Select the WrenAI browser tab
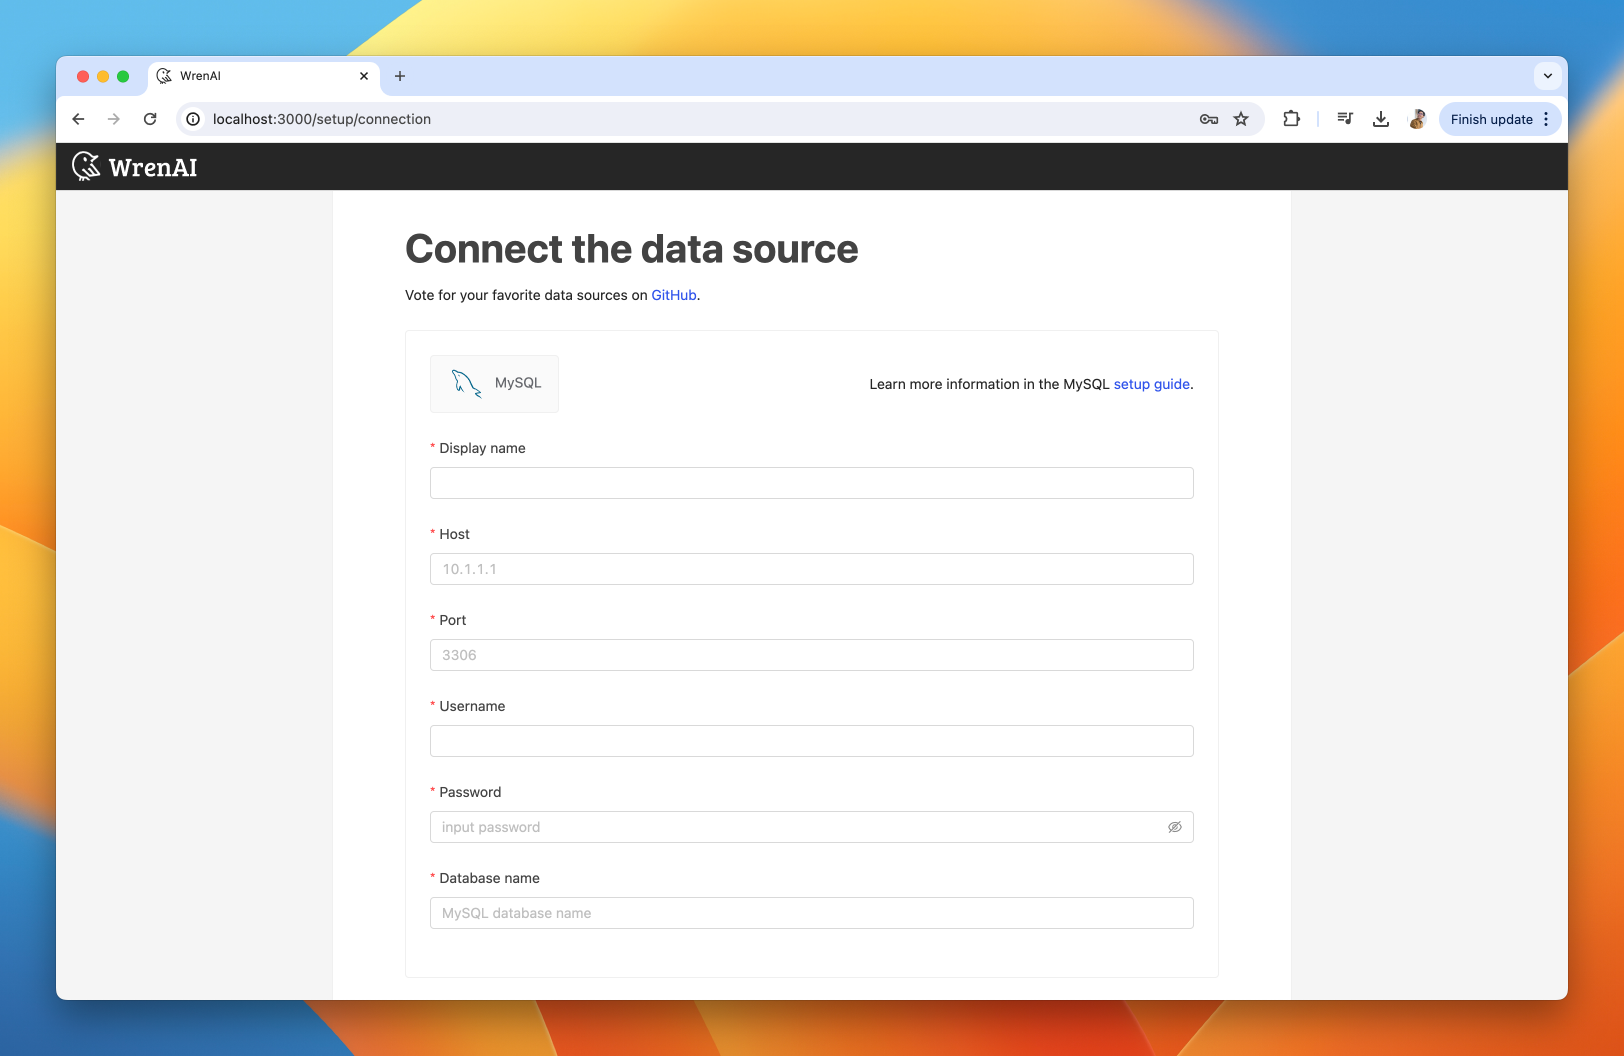 point(264,76)
